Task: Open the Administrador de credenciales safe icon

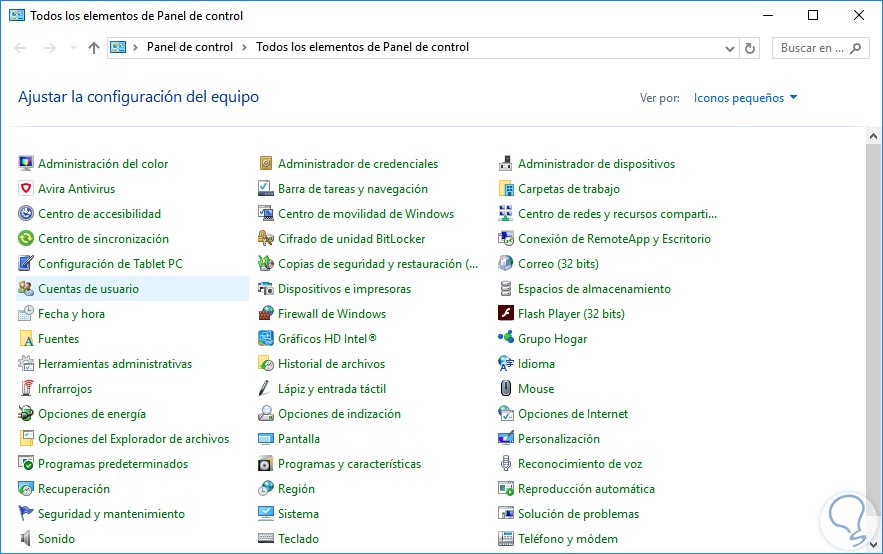Action: pyautogui.click(x=266, y=164)
